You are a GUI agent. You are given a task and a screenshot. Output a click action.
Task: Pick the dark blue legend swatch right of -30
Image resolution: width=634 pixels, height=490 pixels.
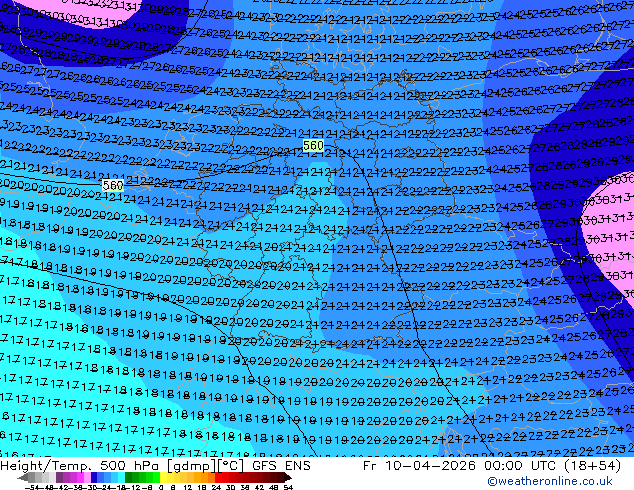coord(94,477)
